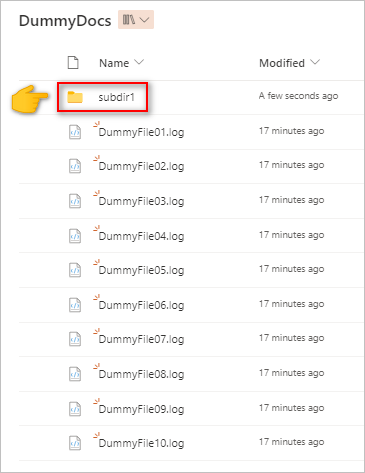The width and height of the screenshot is (365, 473).
Task: Open DummyFile02.log file
Action: [141, 166]
